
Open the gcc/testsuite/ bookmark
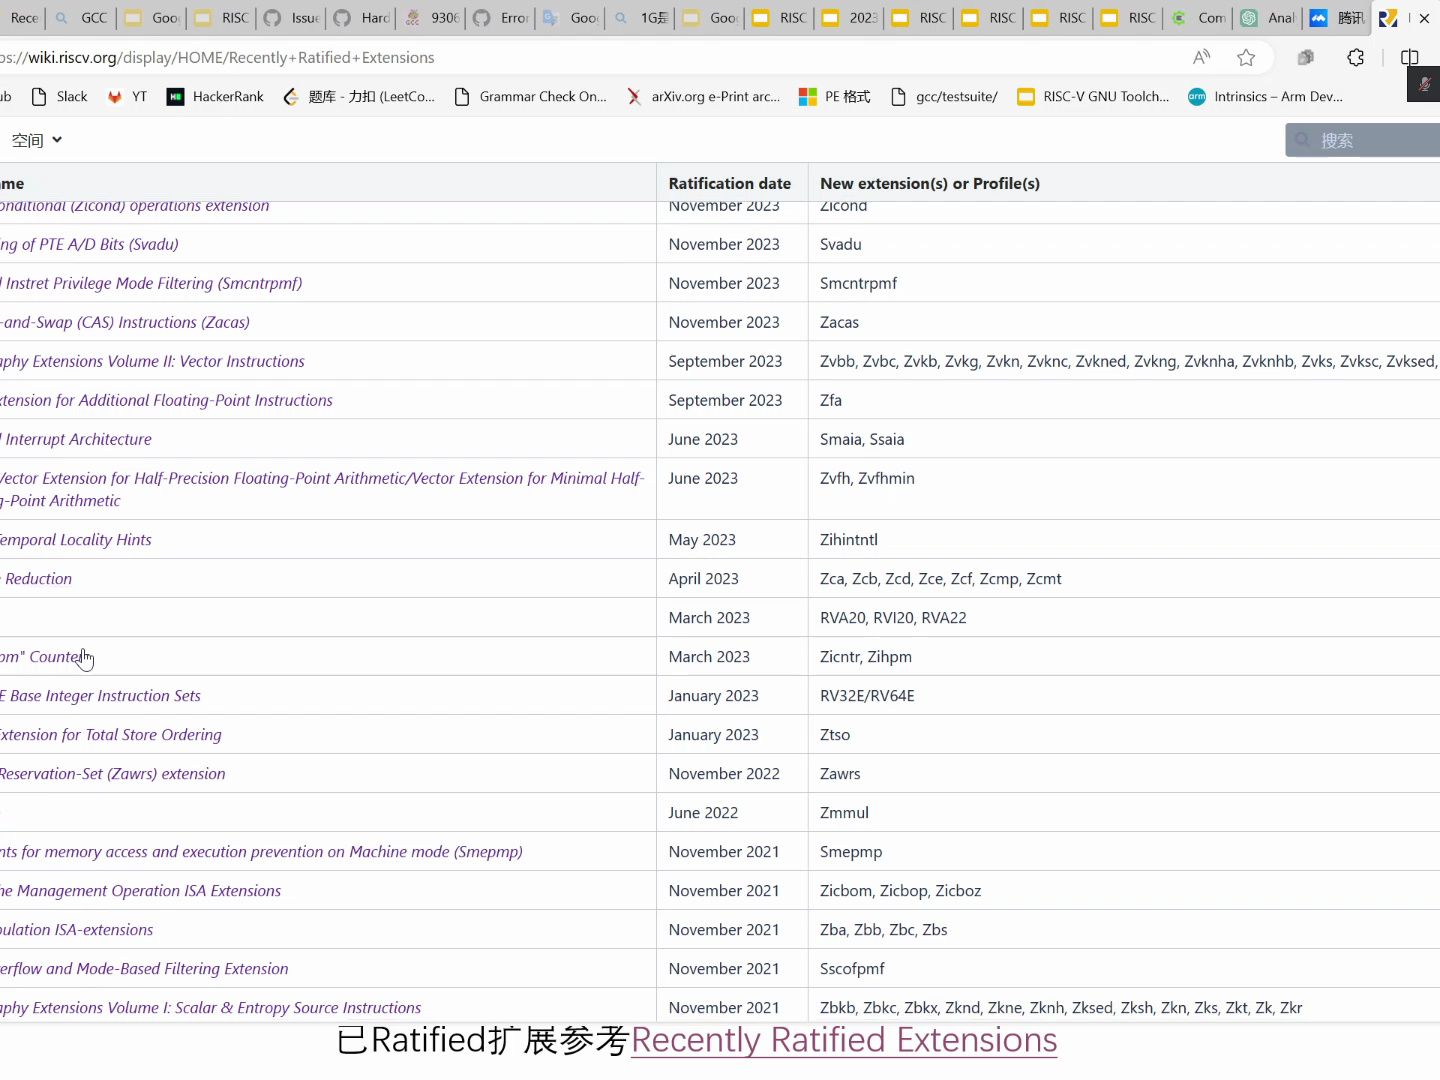click(943, 96)
